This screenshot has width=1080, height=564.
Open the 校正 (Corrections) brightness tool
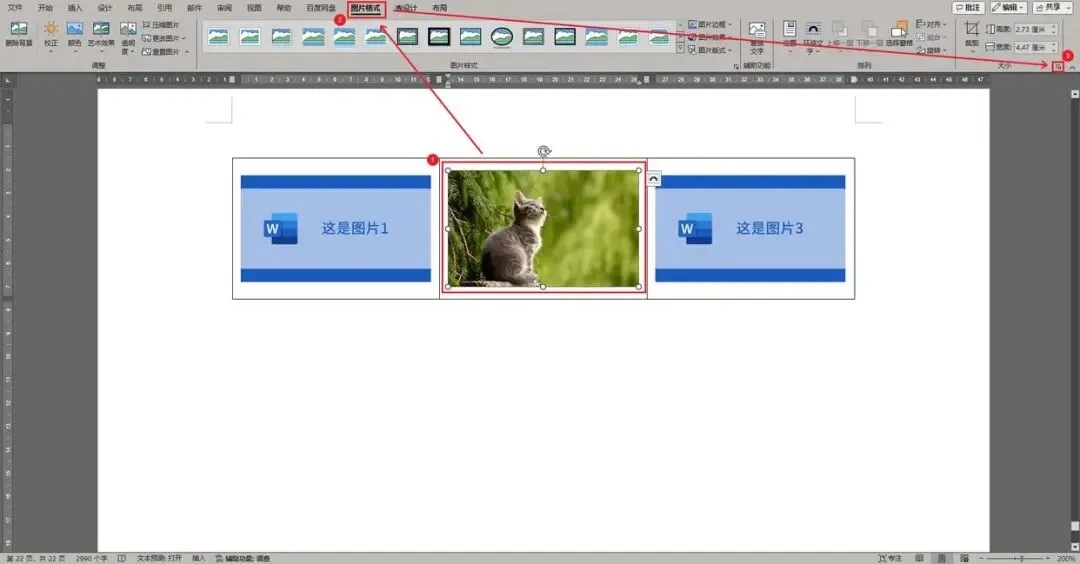click(51, 34)
